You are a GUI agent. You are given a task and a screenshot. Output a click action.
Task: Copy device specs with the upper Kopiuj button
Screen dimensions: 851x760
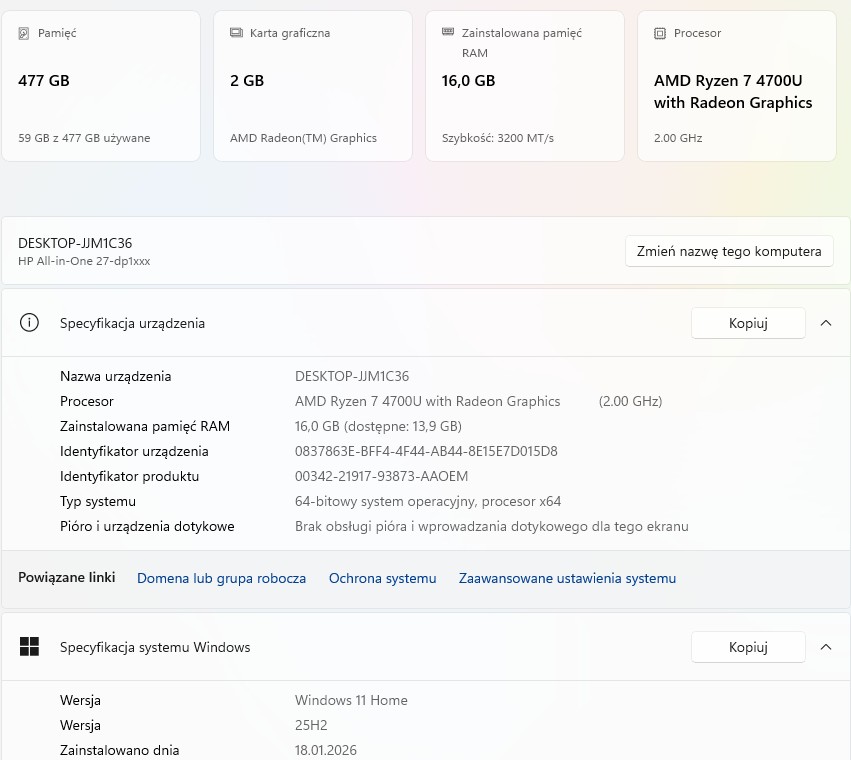click(x=748, y=323)
